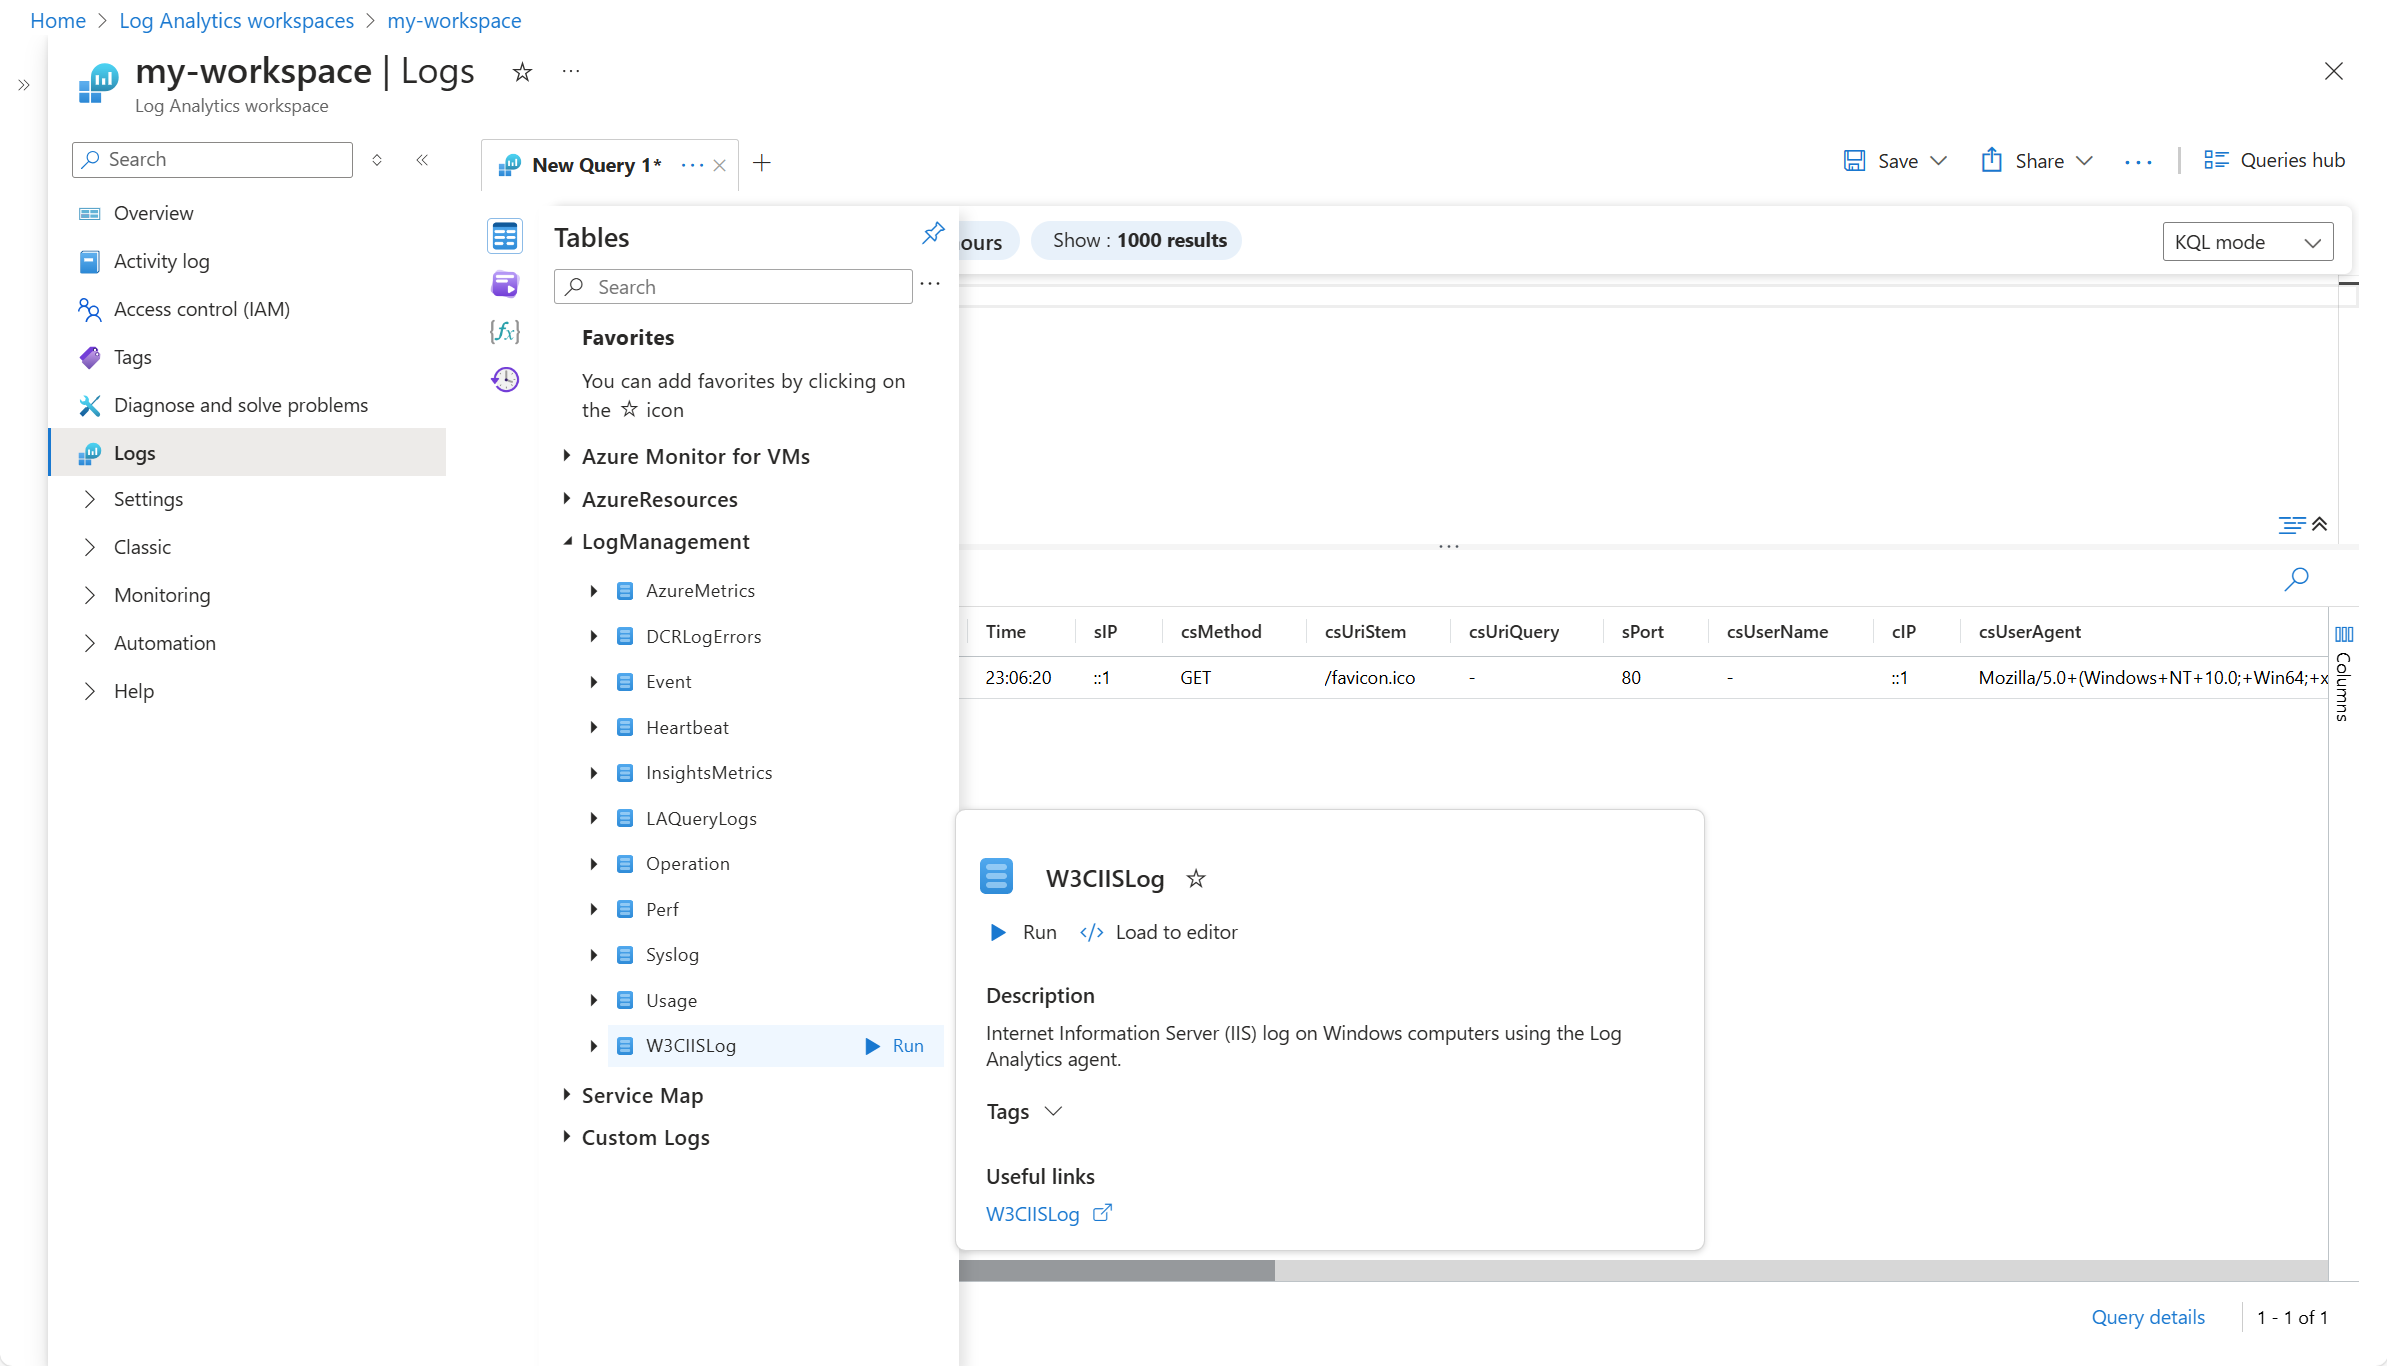Open the query history clock icon
Viewport: 2387px width, 1366px height.
tap(505, 380)
